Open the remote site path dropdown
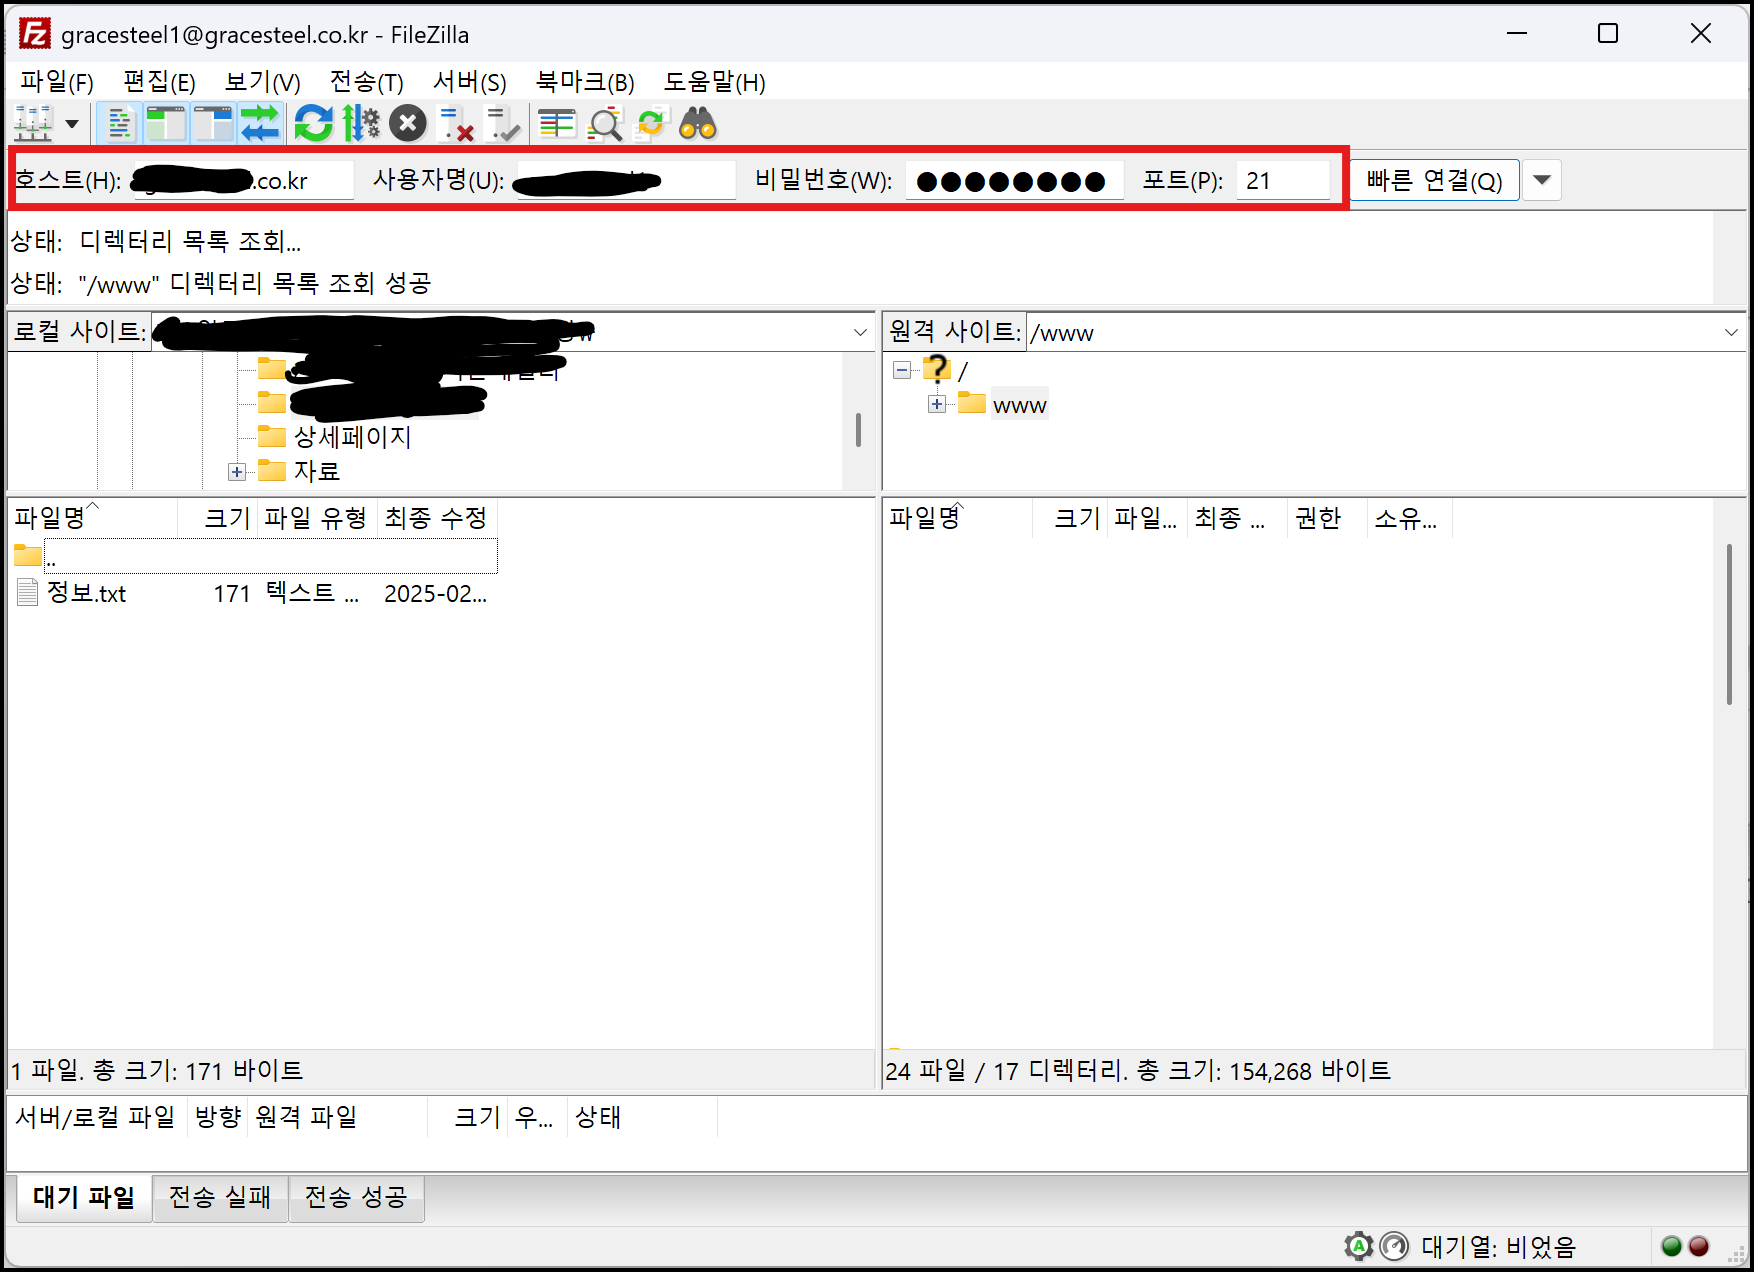The width and height of the screenshot is (1754, 1272). tap(1732, 331)
